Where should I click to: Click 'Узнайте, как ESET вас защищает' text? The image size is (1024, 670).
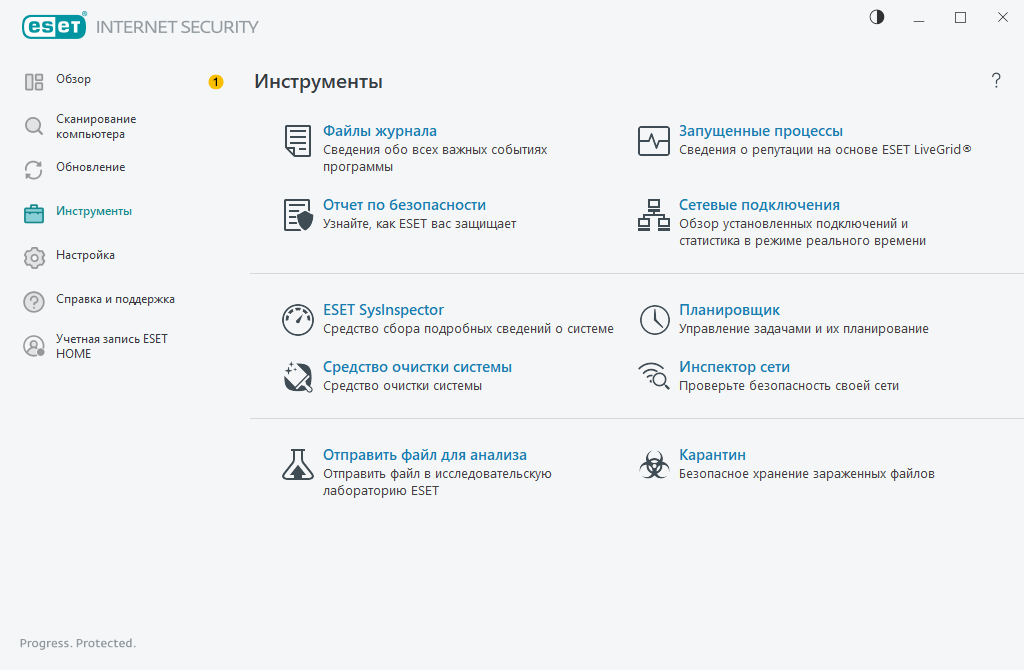[419, 224]
